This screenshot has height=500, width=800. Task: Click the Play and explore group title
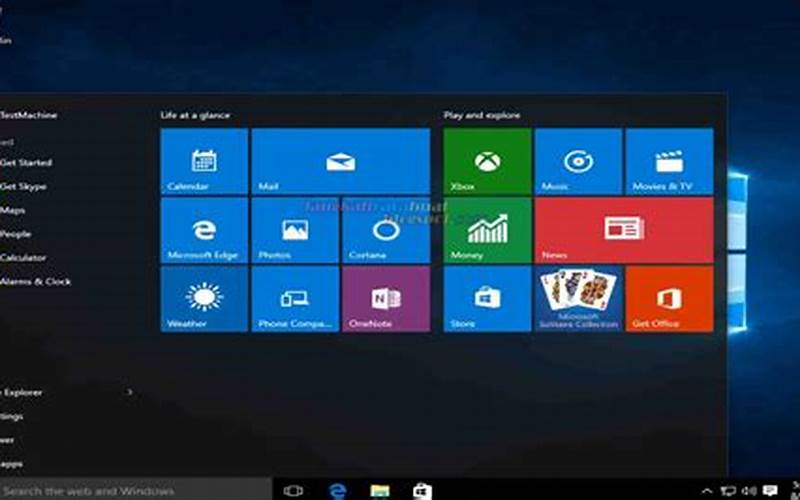[482, 115]
